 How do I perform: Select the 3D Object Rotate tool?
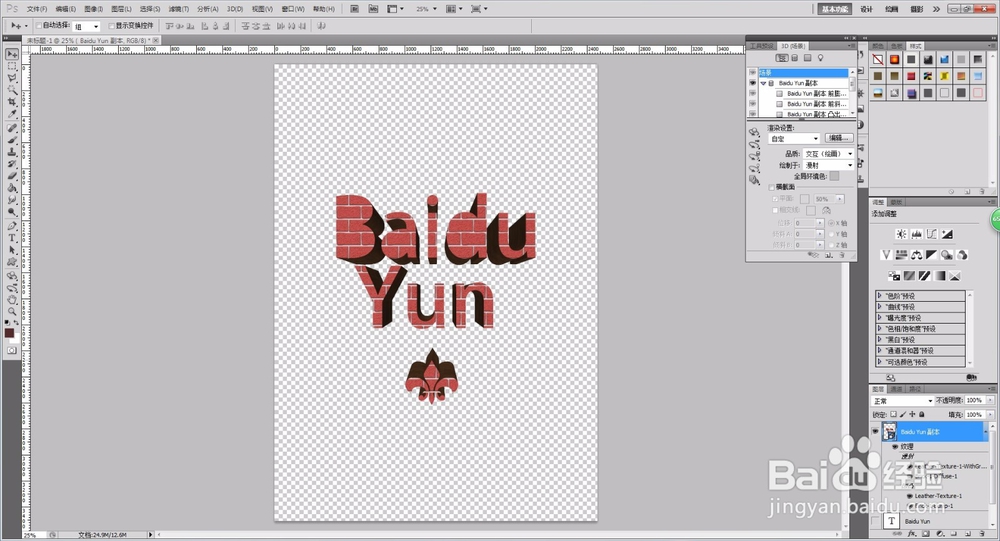[11, 275]
